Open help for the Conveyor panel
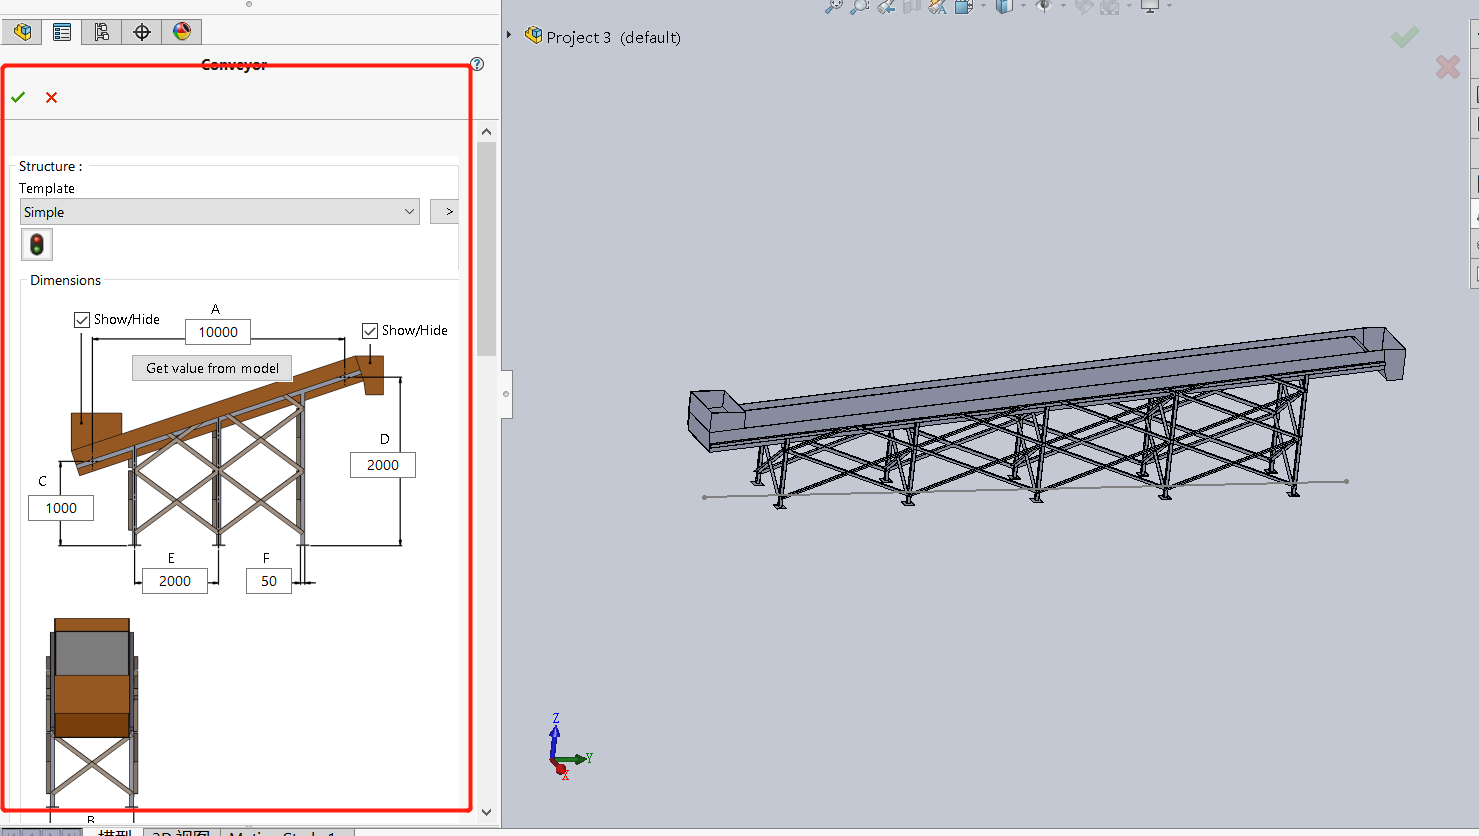The width and height of the screenshot is (1479, 836). coord(477,64)
